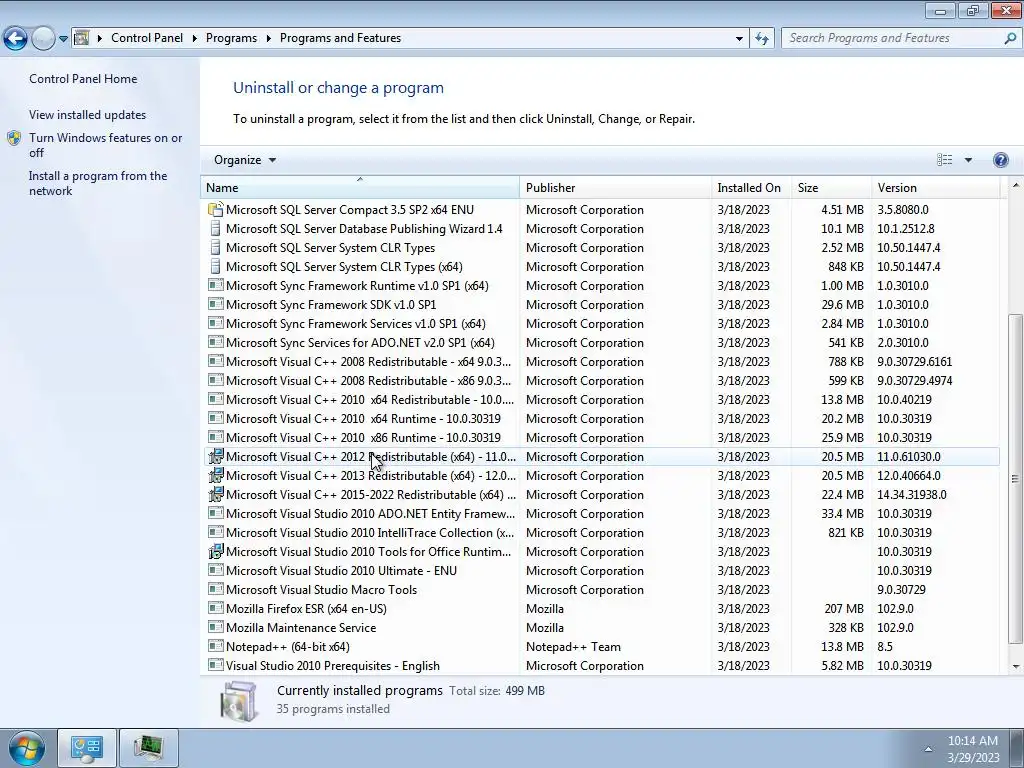Click the Help question mark icon

tap(1000, 160)
